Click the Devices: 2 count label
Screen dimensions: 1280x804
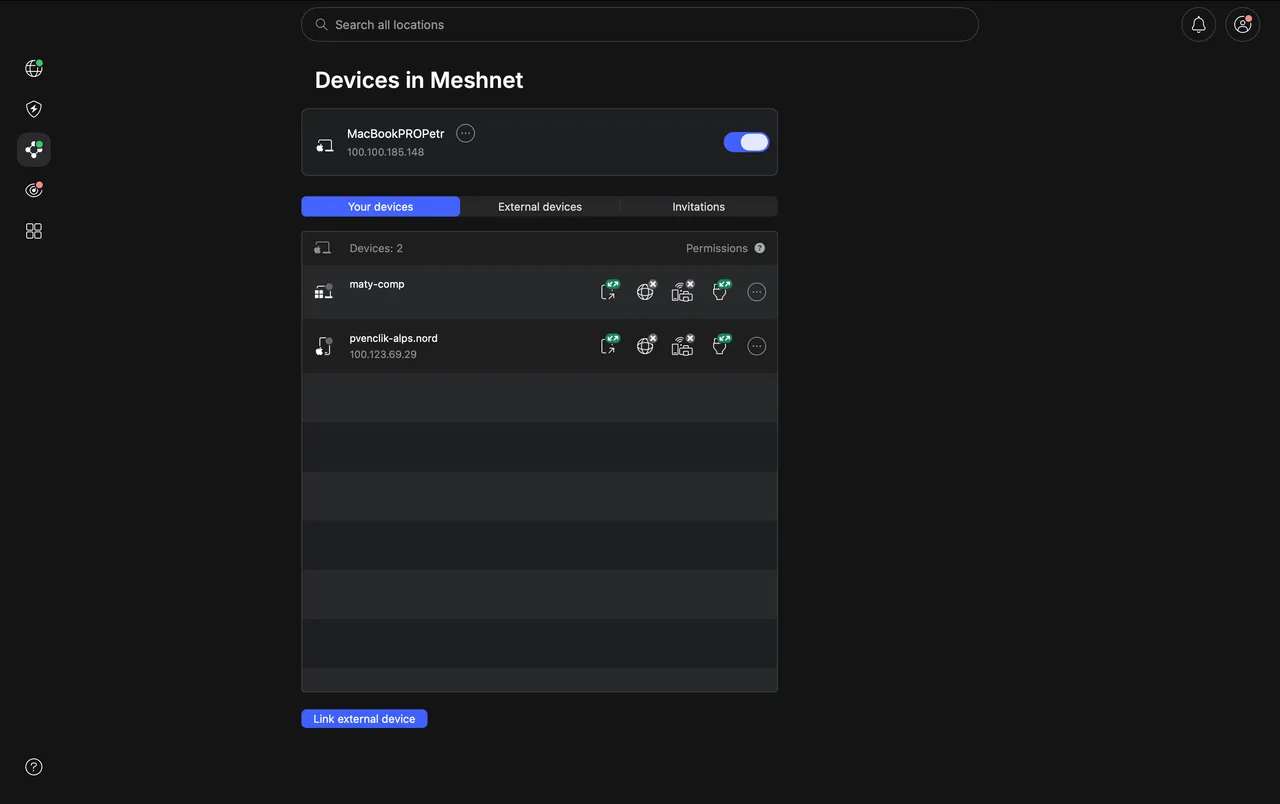click(376, 248)
